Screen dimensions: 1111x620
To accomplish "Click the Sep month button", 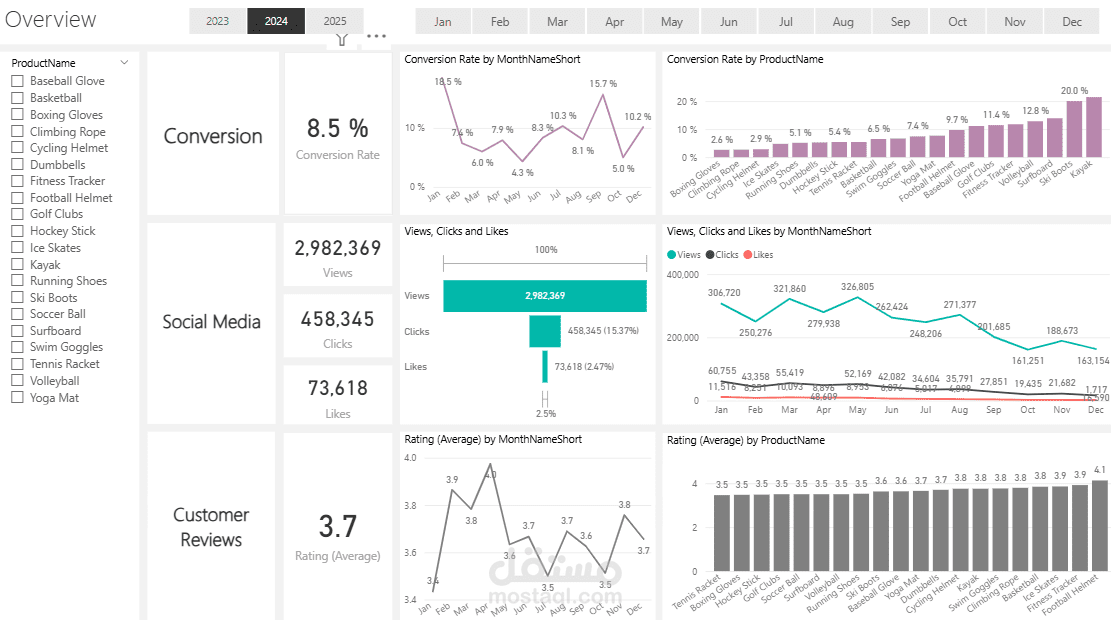I will point(901,21).
